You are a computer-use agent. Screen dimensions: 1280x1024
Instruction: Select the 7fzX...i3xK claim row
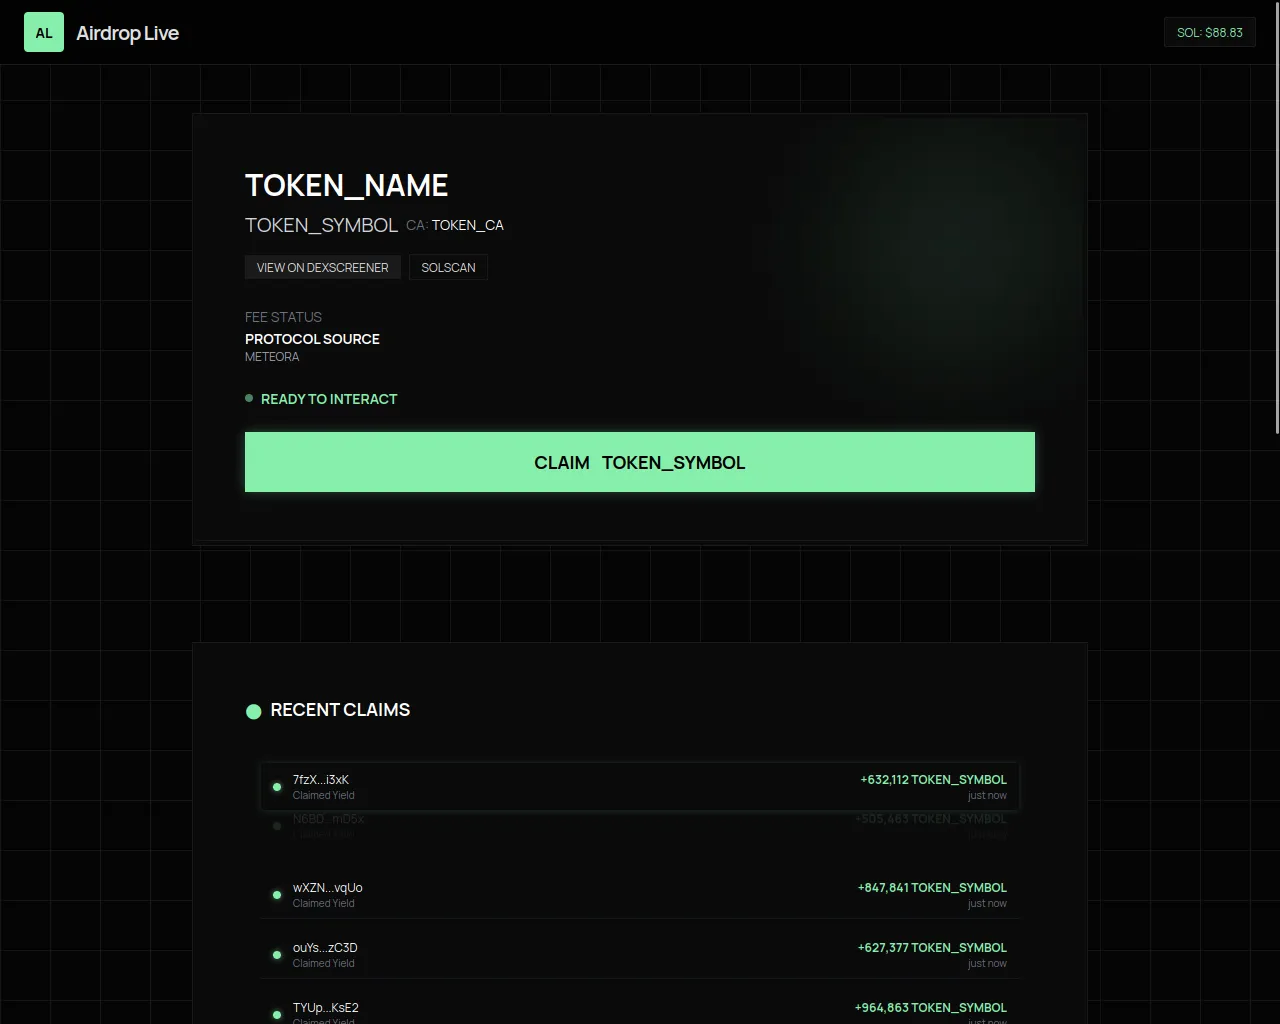tap(640, 787)
